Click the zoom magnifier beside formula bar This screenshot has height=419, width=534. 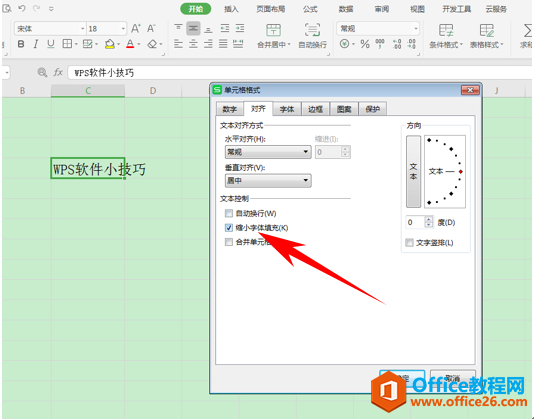pyautogui.click(x=42, y=72)
